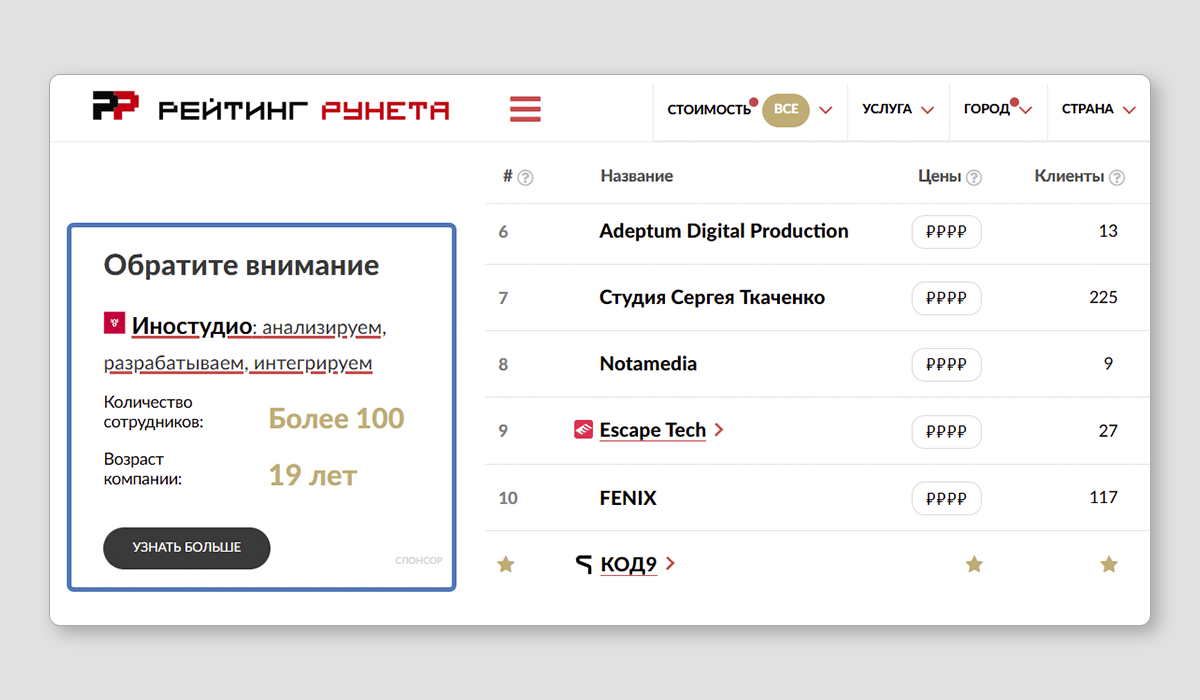Click the help icon beside the # column
The height and width of the screenshot is (700, 1200).
click(x=525, y=177)
